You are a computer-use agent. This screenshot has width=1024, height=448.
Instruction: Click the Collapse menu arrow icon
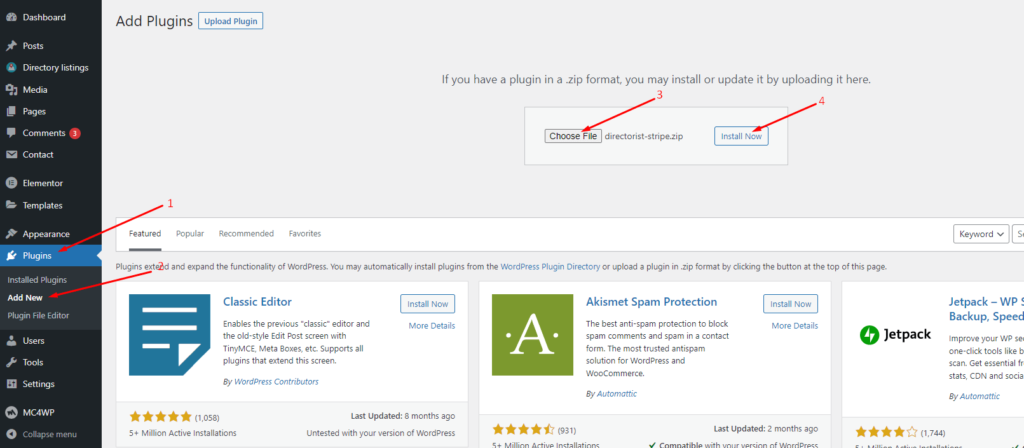pos(11,434)
